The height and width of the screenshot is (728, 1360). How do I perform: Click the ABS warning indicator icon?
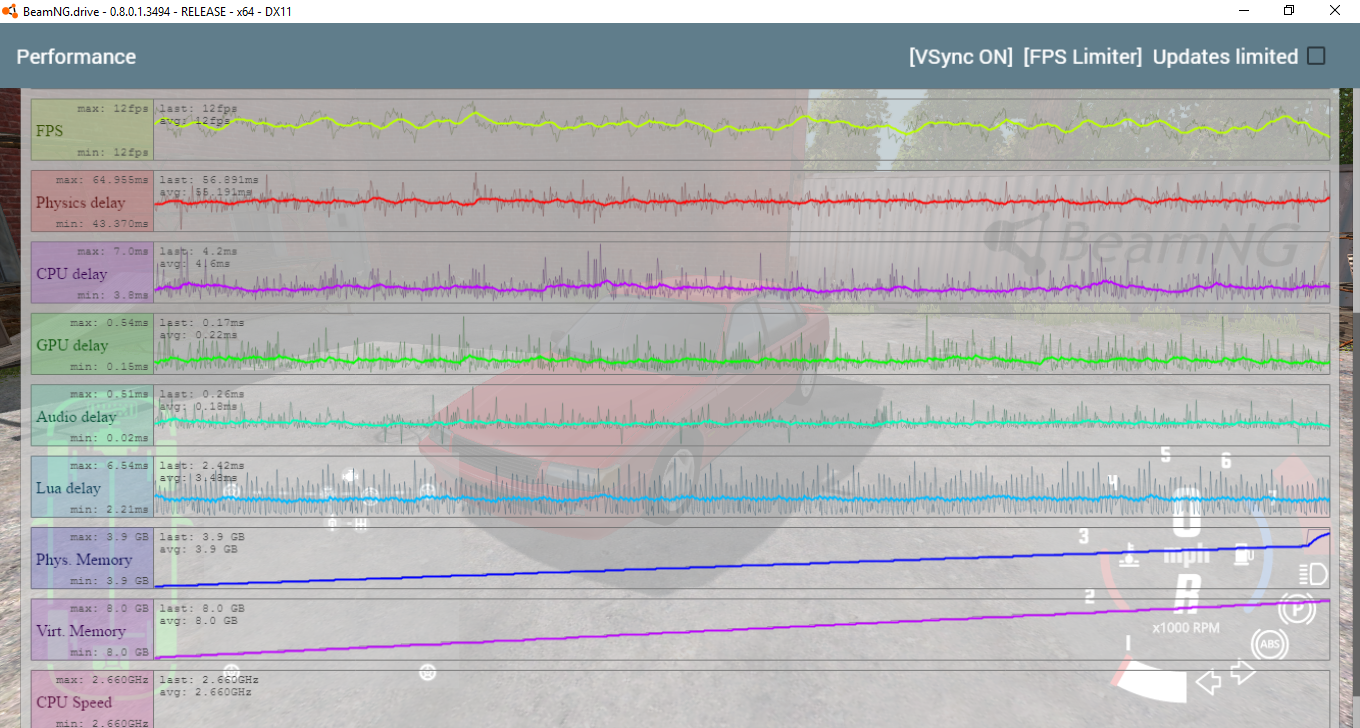tap(1270, 644)
